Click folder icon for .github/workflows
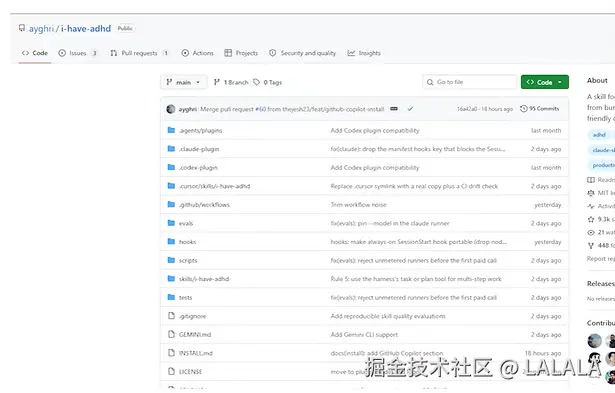Screen dimensions: 615x393 [171, 205]
